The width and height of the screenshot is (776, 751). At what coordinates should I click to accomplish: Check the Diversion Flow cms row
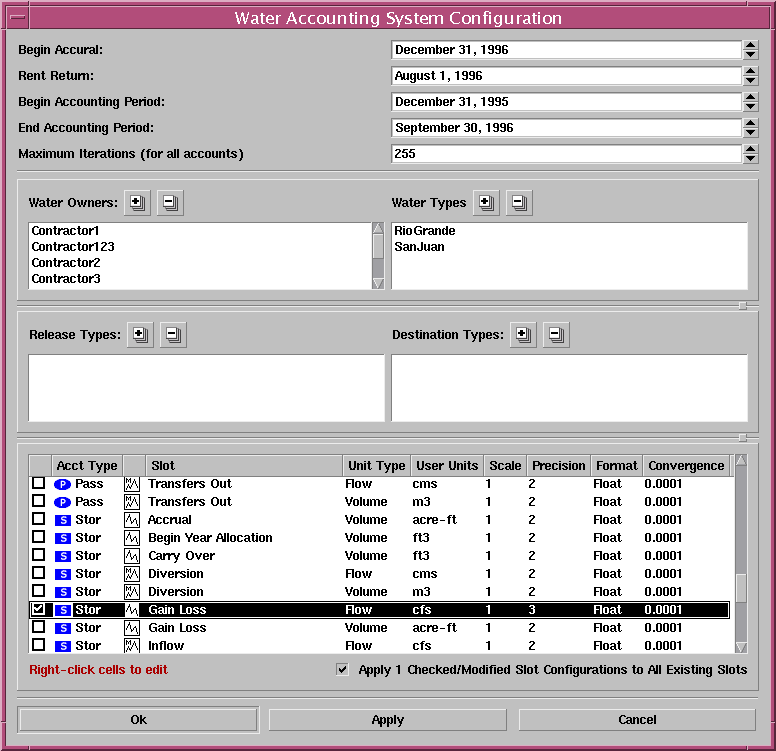tap(39, 573)
